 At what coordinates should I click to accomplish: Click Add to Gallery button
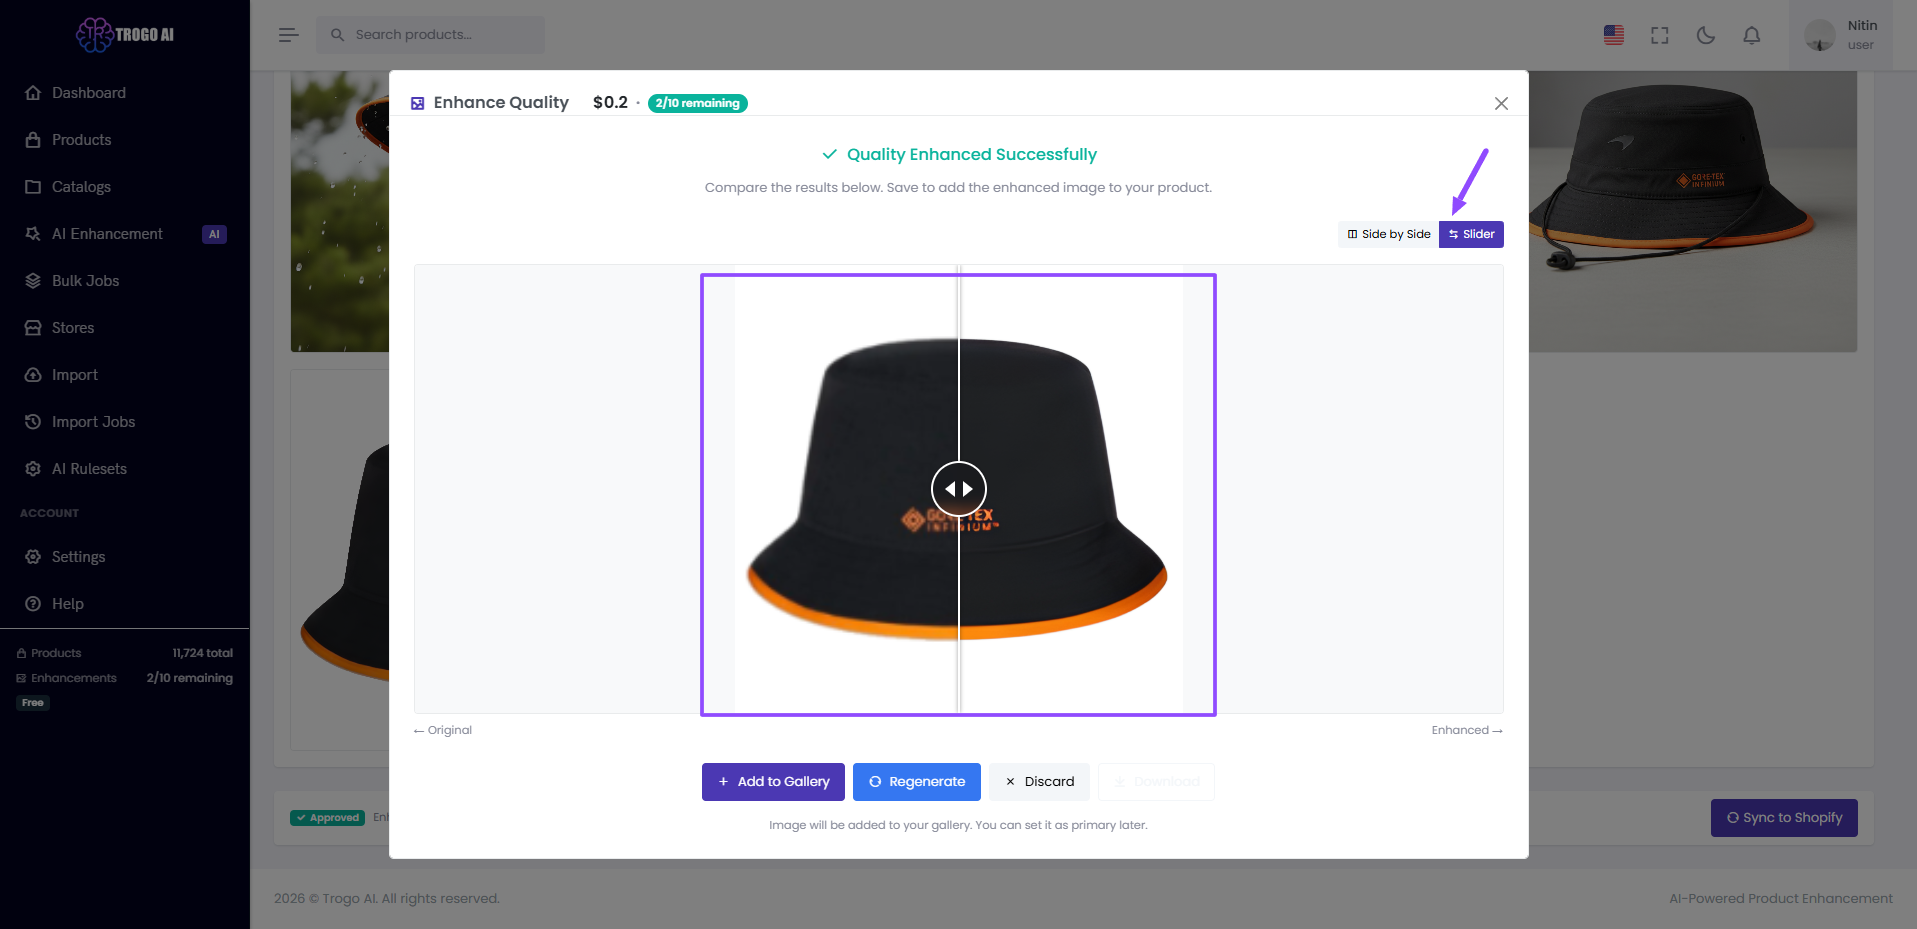point(773,782)
